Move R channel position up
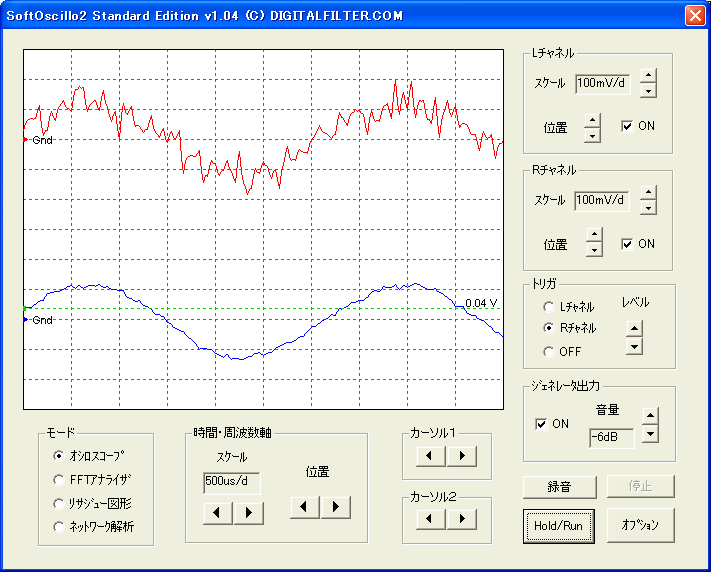 [594, 235]
